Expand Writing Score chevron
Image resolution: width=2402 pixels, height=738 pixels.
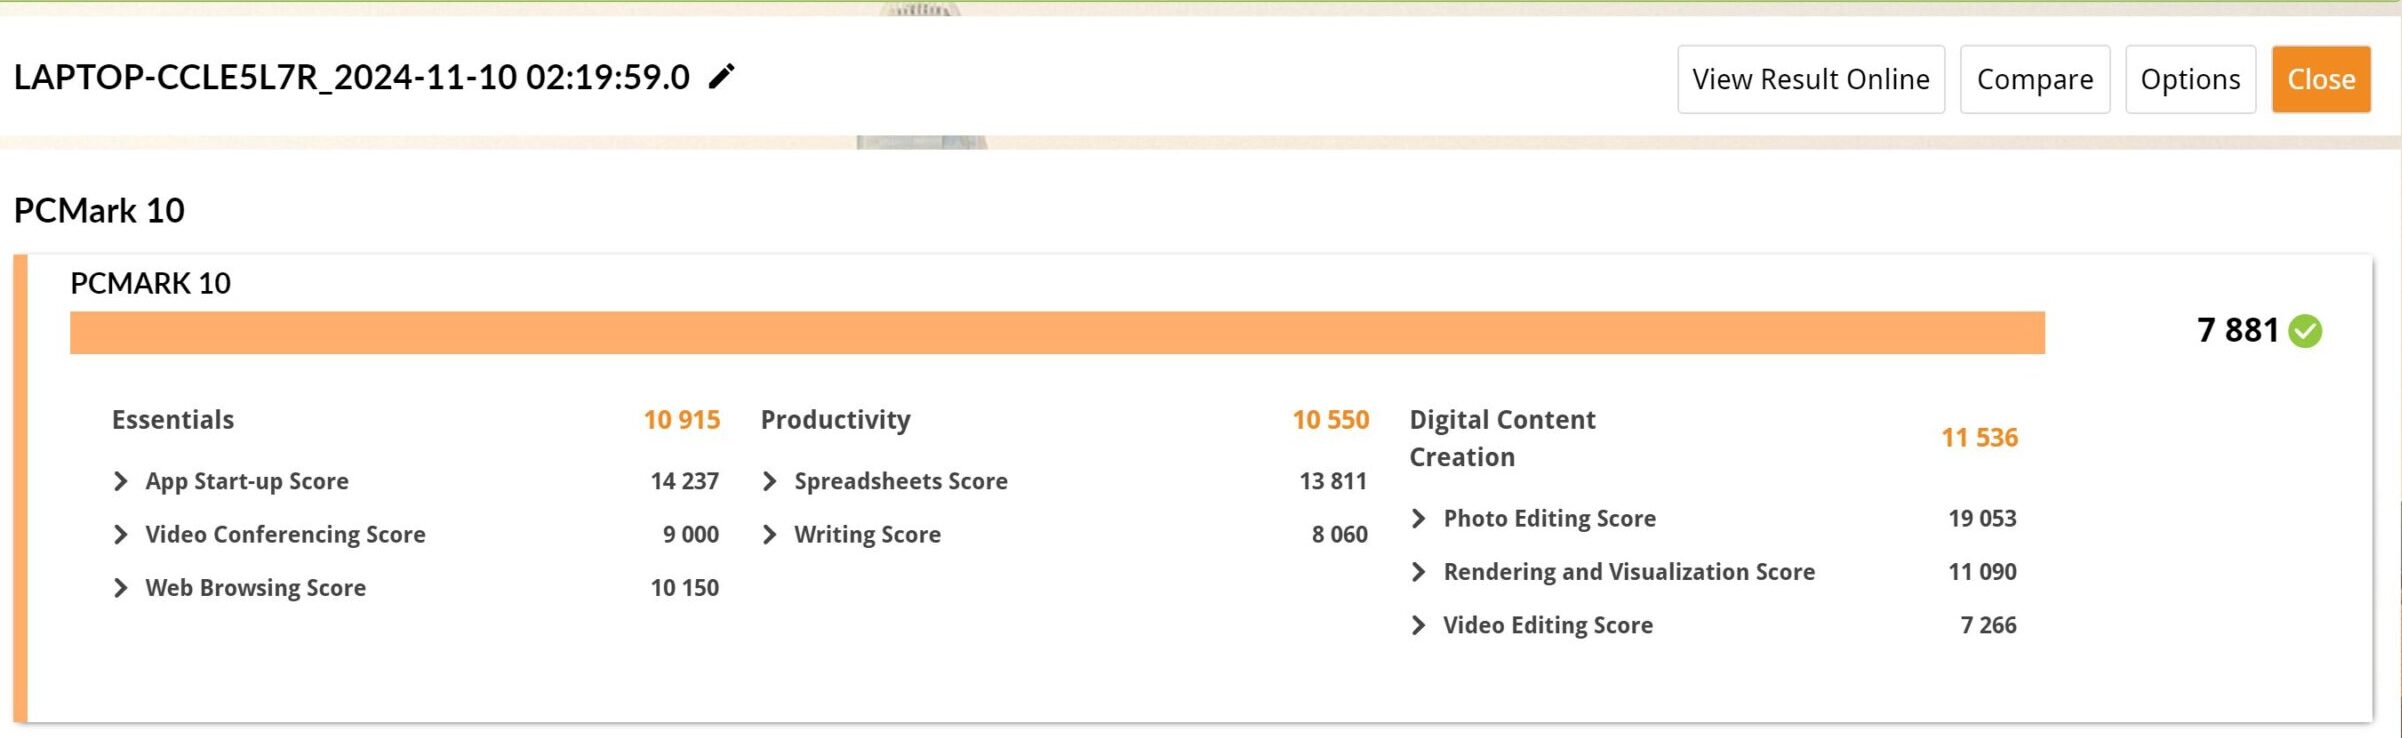pyautogui.click(x=770, y=534)
